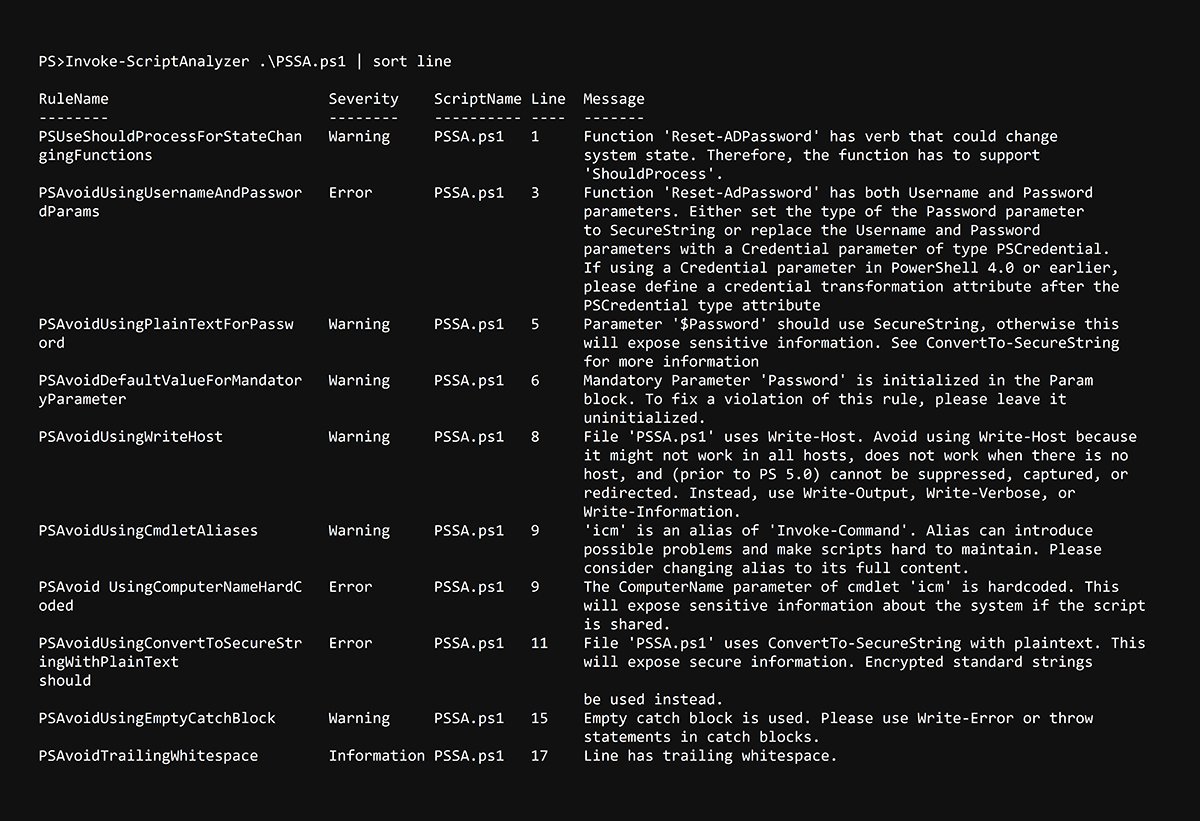Click line number 15 for the empty catch warning
Image resolution: width=1200 pixels, height=821 pixels.
coord(538,718)
